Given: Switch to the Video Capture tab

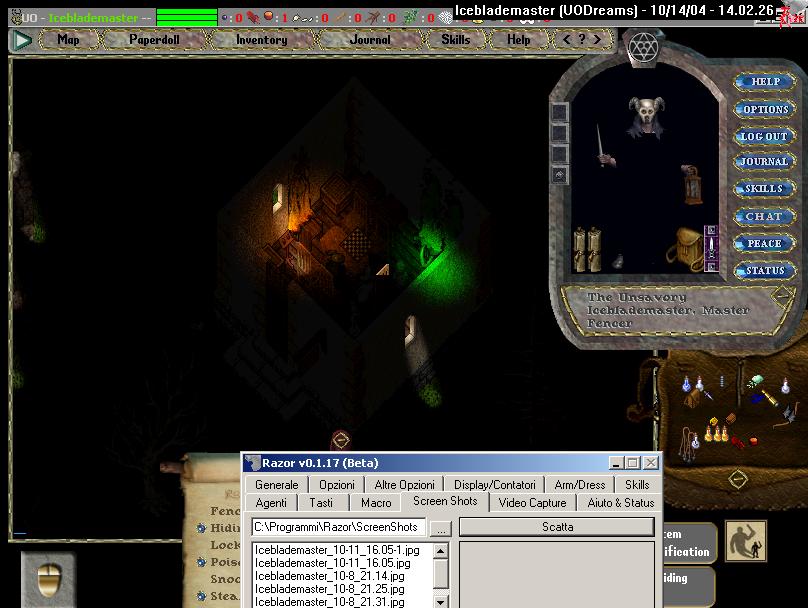Looking at the screenshot, I should pos(532,503).
